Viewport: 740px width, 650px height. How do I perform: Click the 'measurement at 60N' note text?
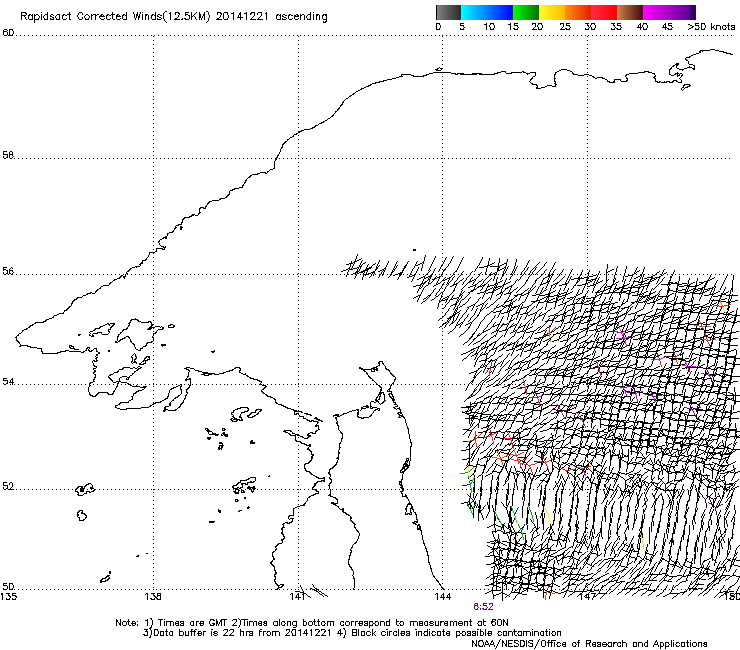461,623
